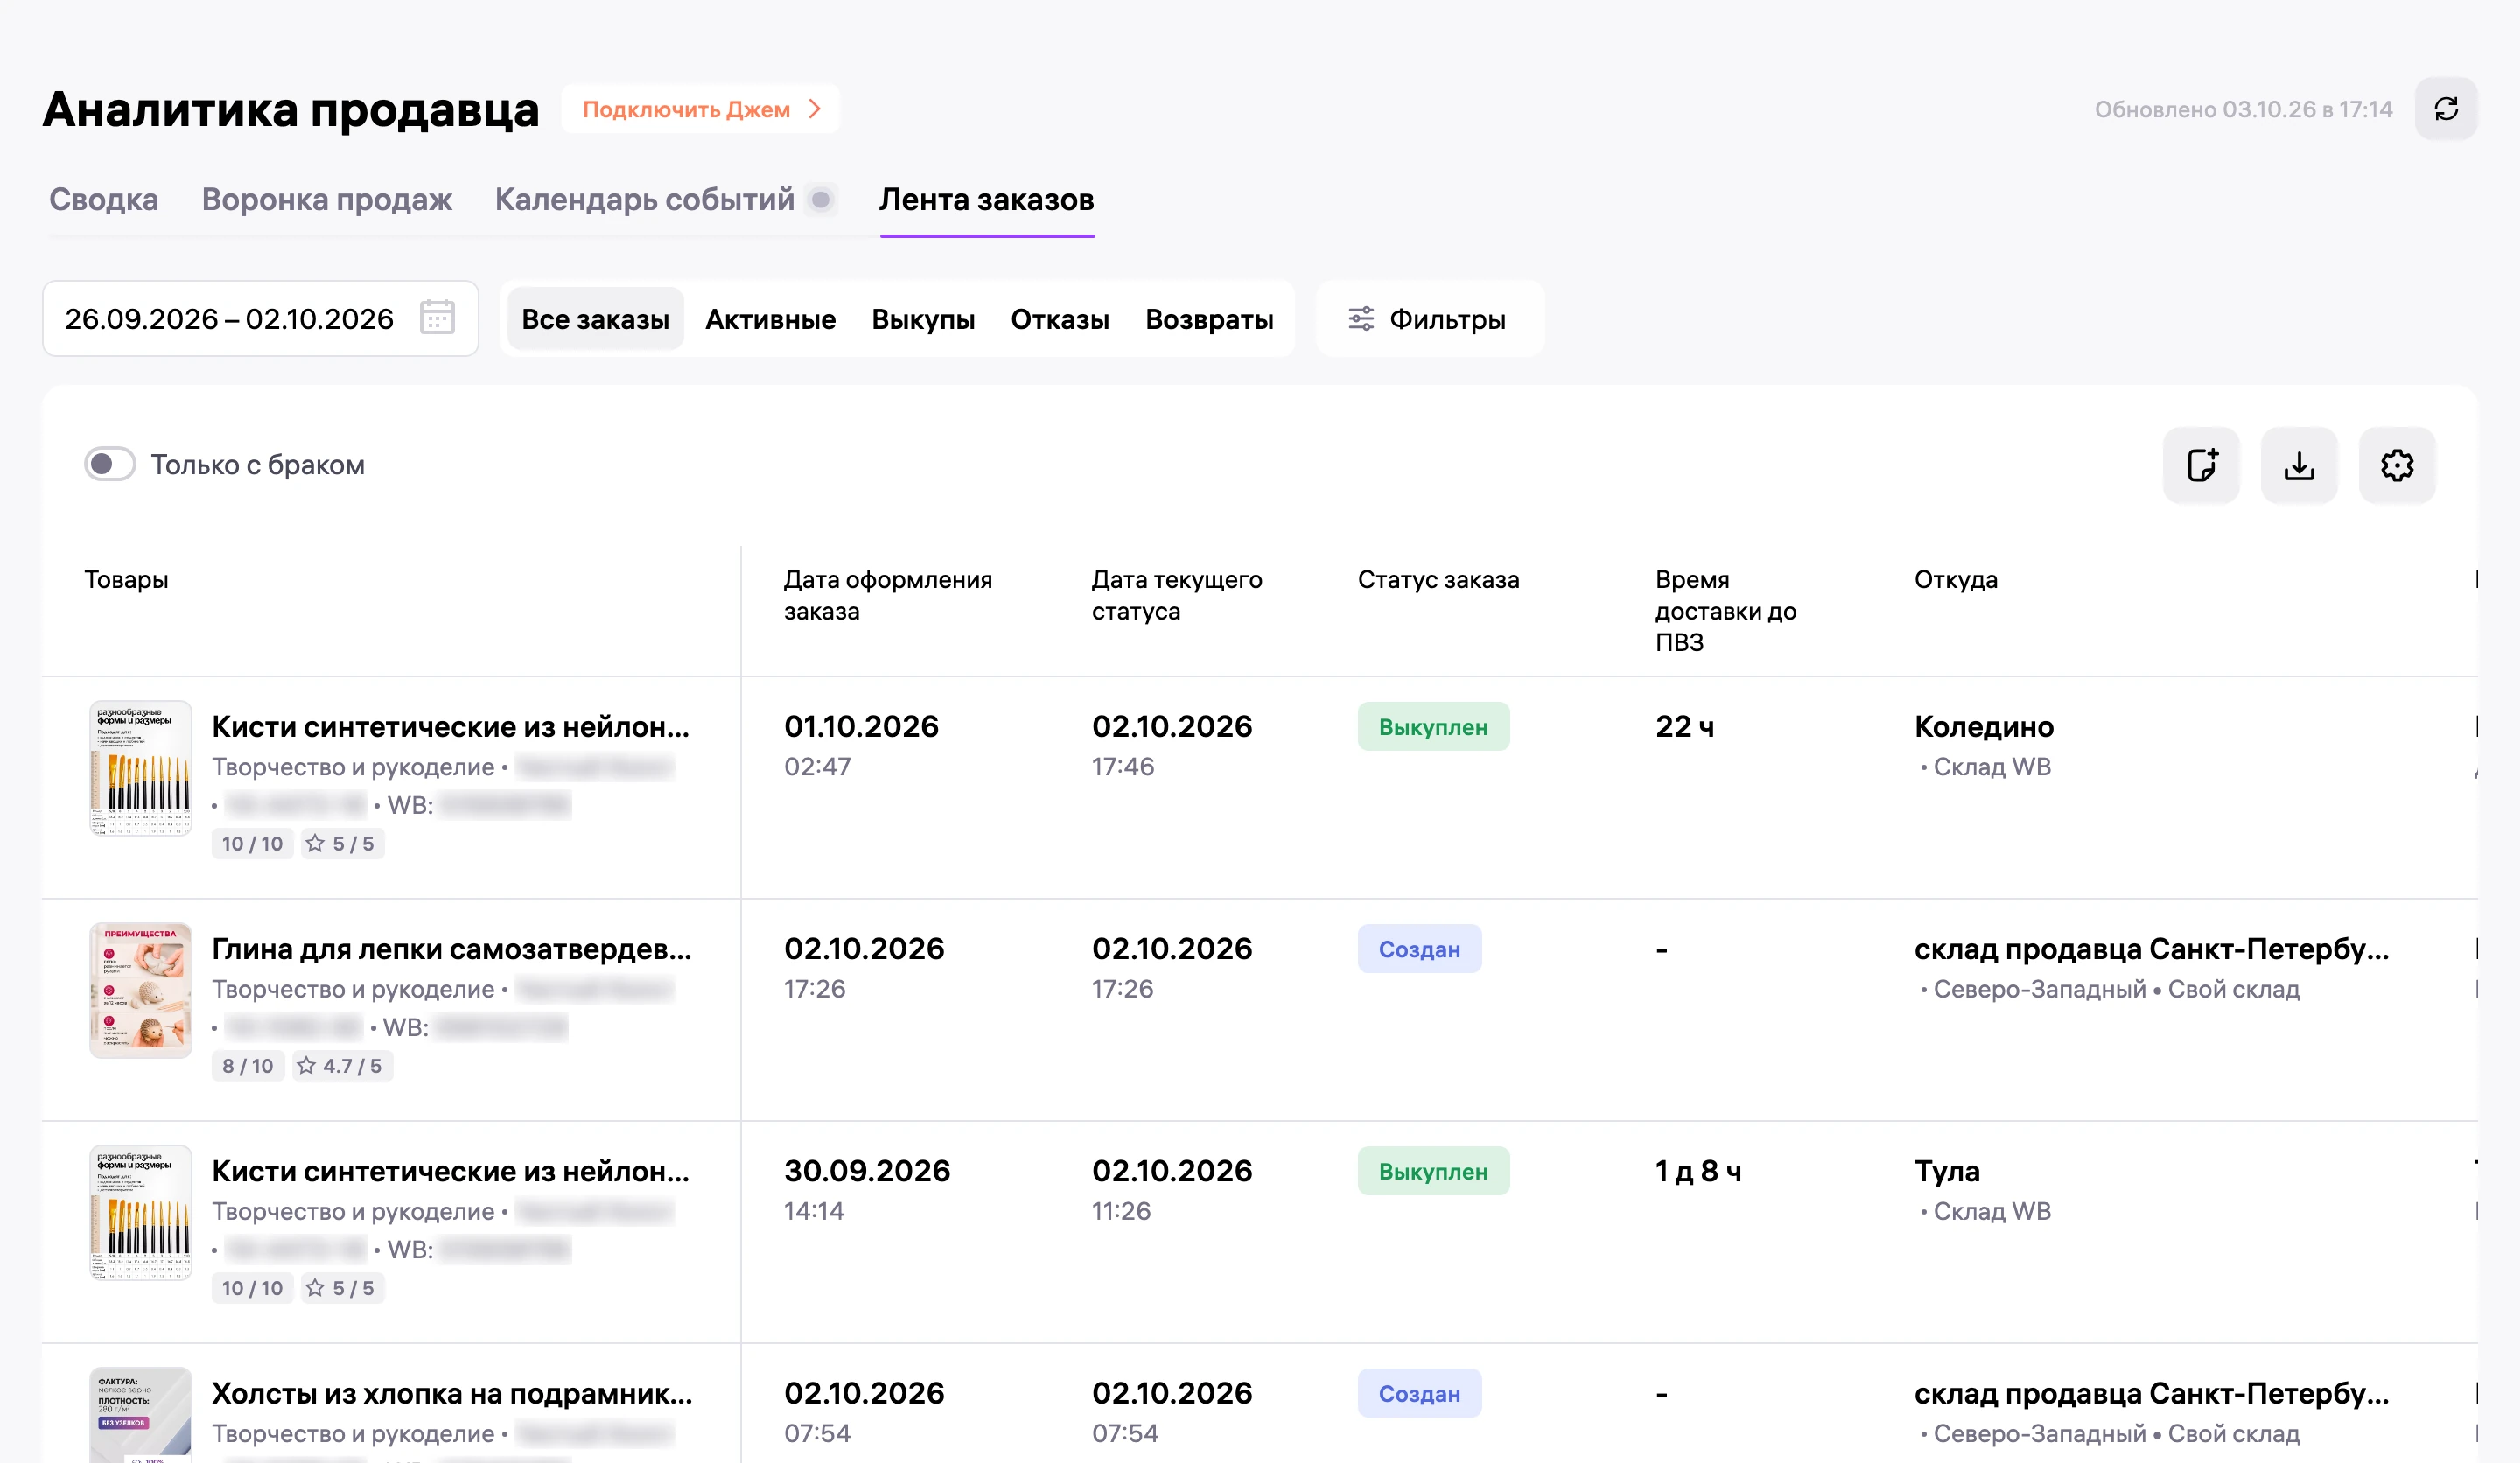Expand the Фильтры panel
The height and width of the screenshot is (1463, 2520).
pos(1429,319)
